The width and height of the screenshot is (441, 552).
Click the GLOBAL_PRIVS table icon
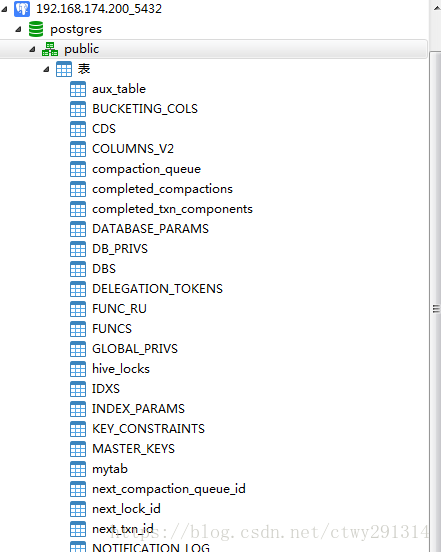tap(78, 349)
